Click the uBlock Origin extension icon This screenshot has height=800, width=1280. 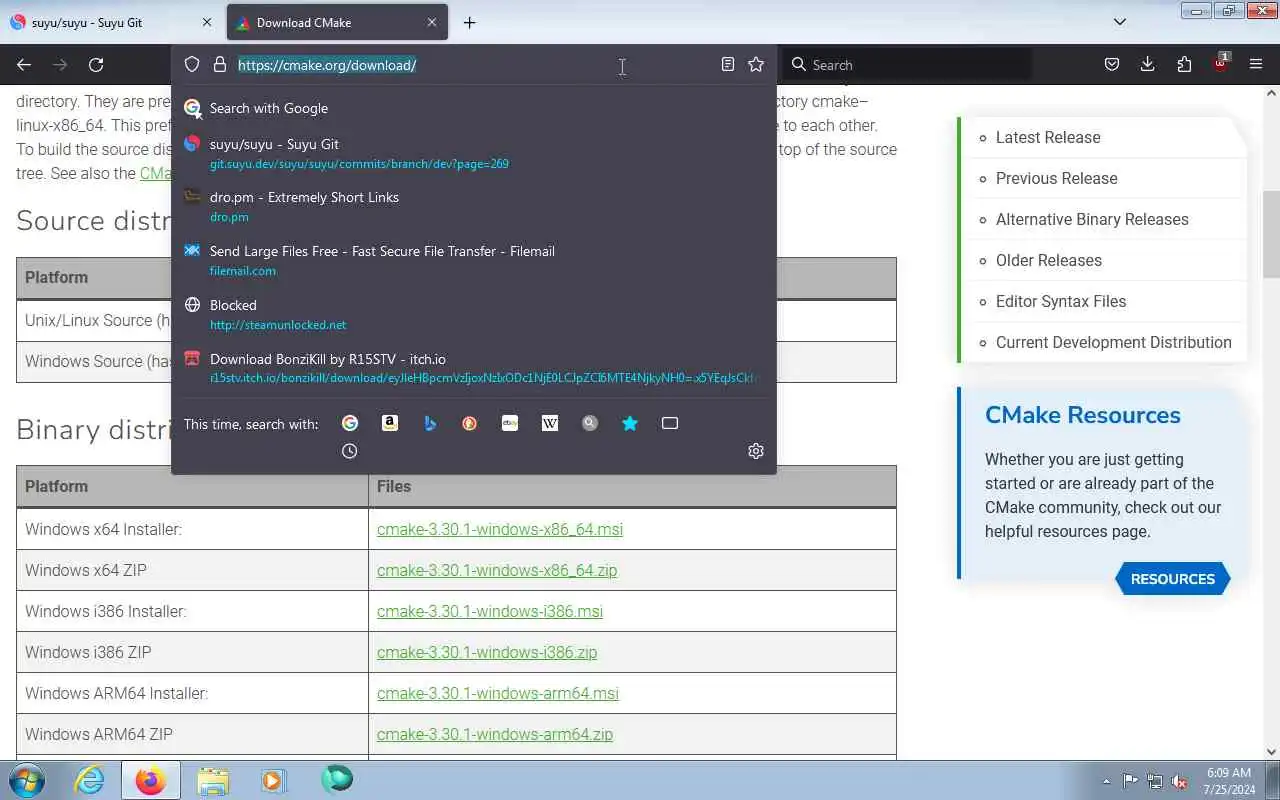[1220, 63]
